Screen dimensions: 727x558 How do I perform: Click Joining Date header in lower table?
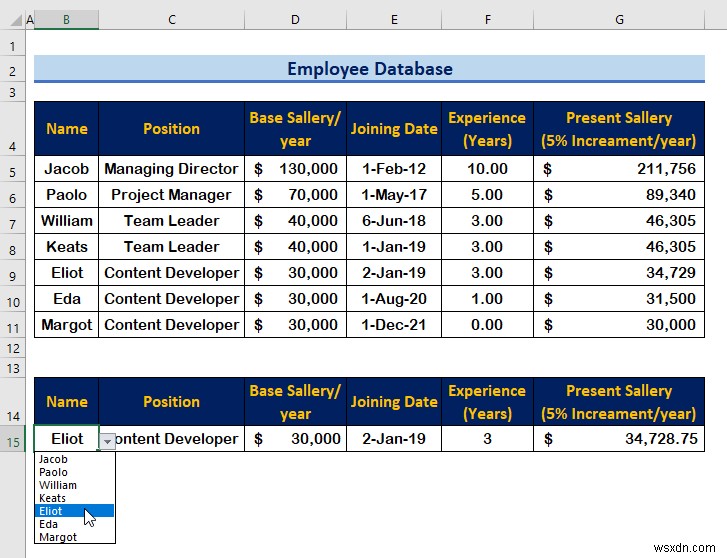(x=394, y=402)
